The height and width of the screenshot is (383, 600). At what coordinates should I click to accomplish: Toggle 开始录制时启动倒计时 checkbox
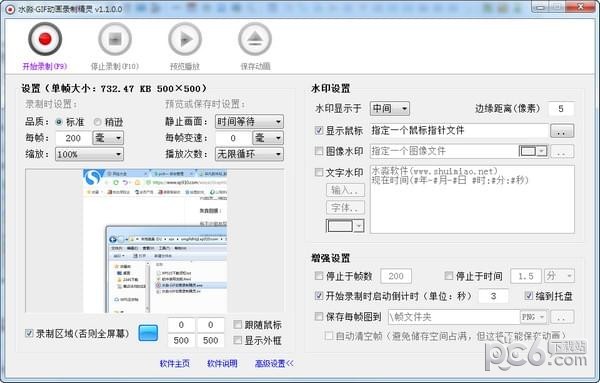click(x=319, y=295)
